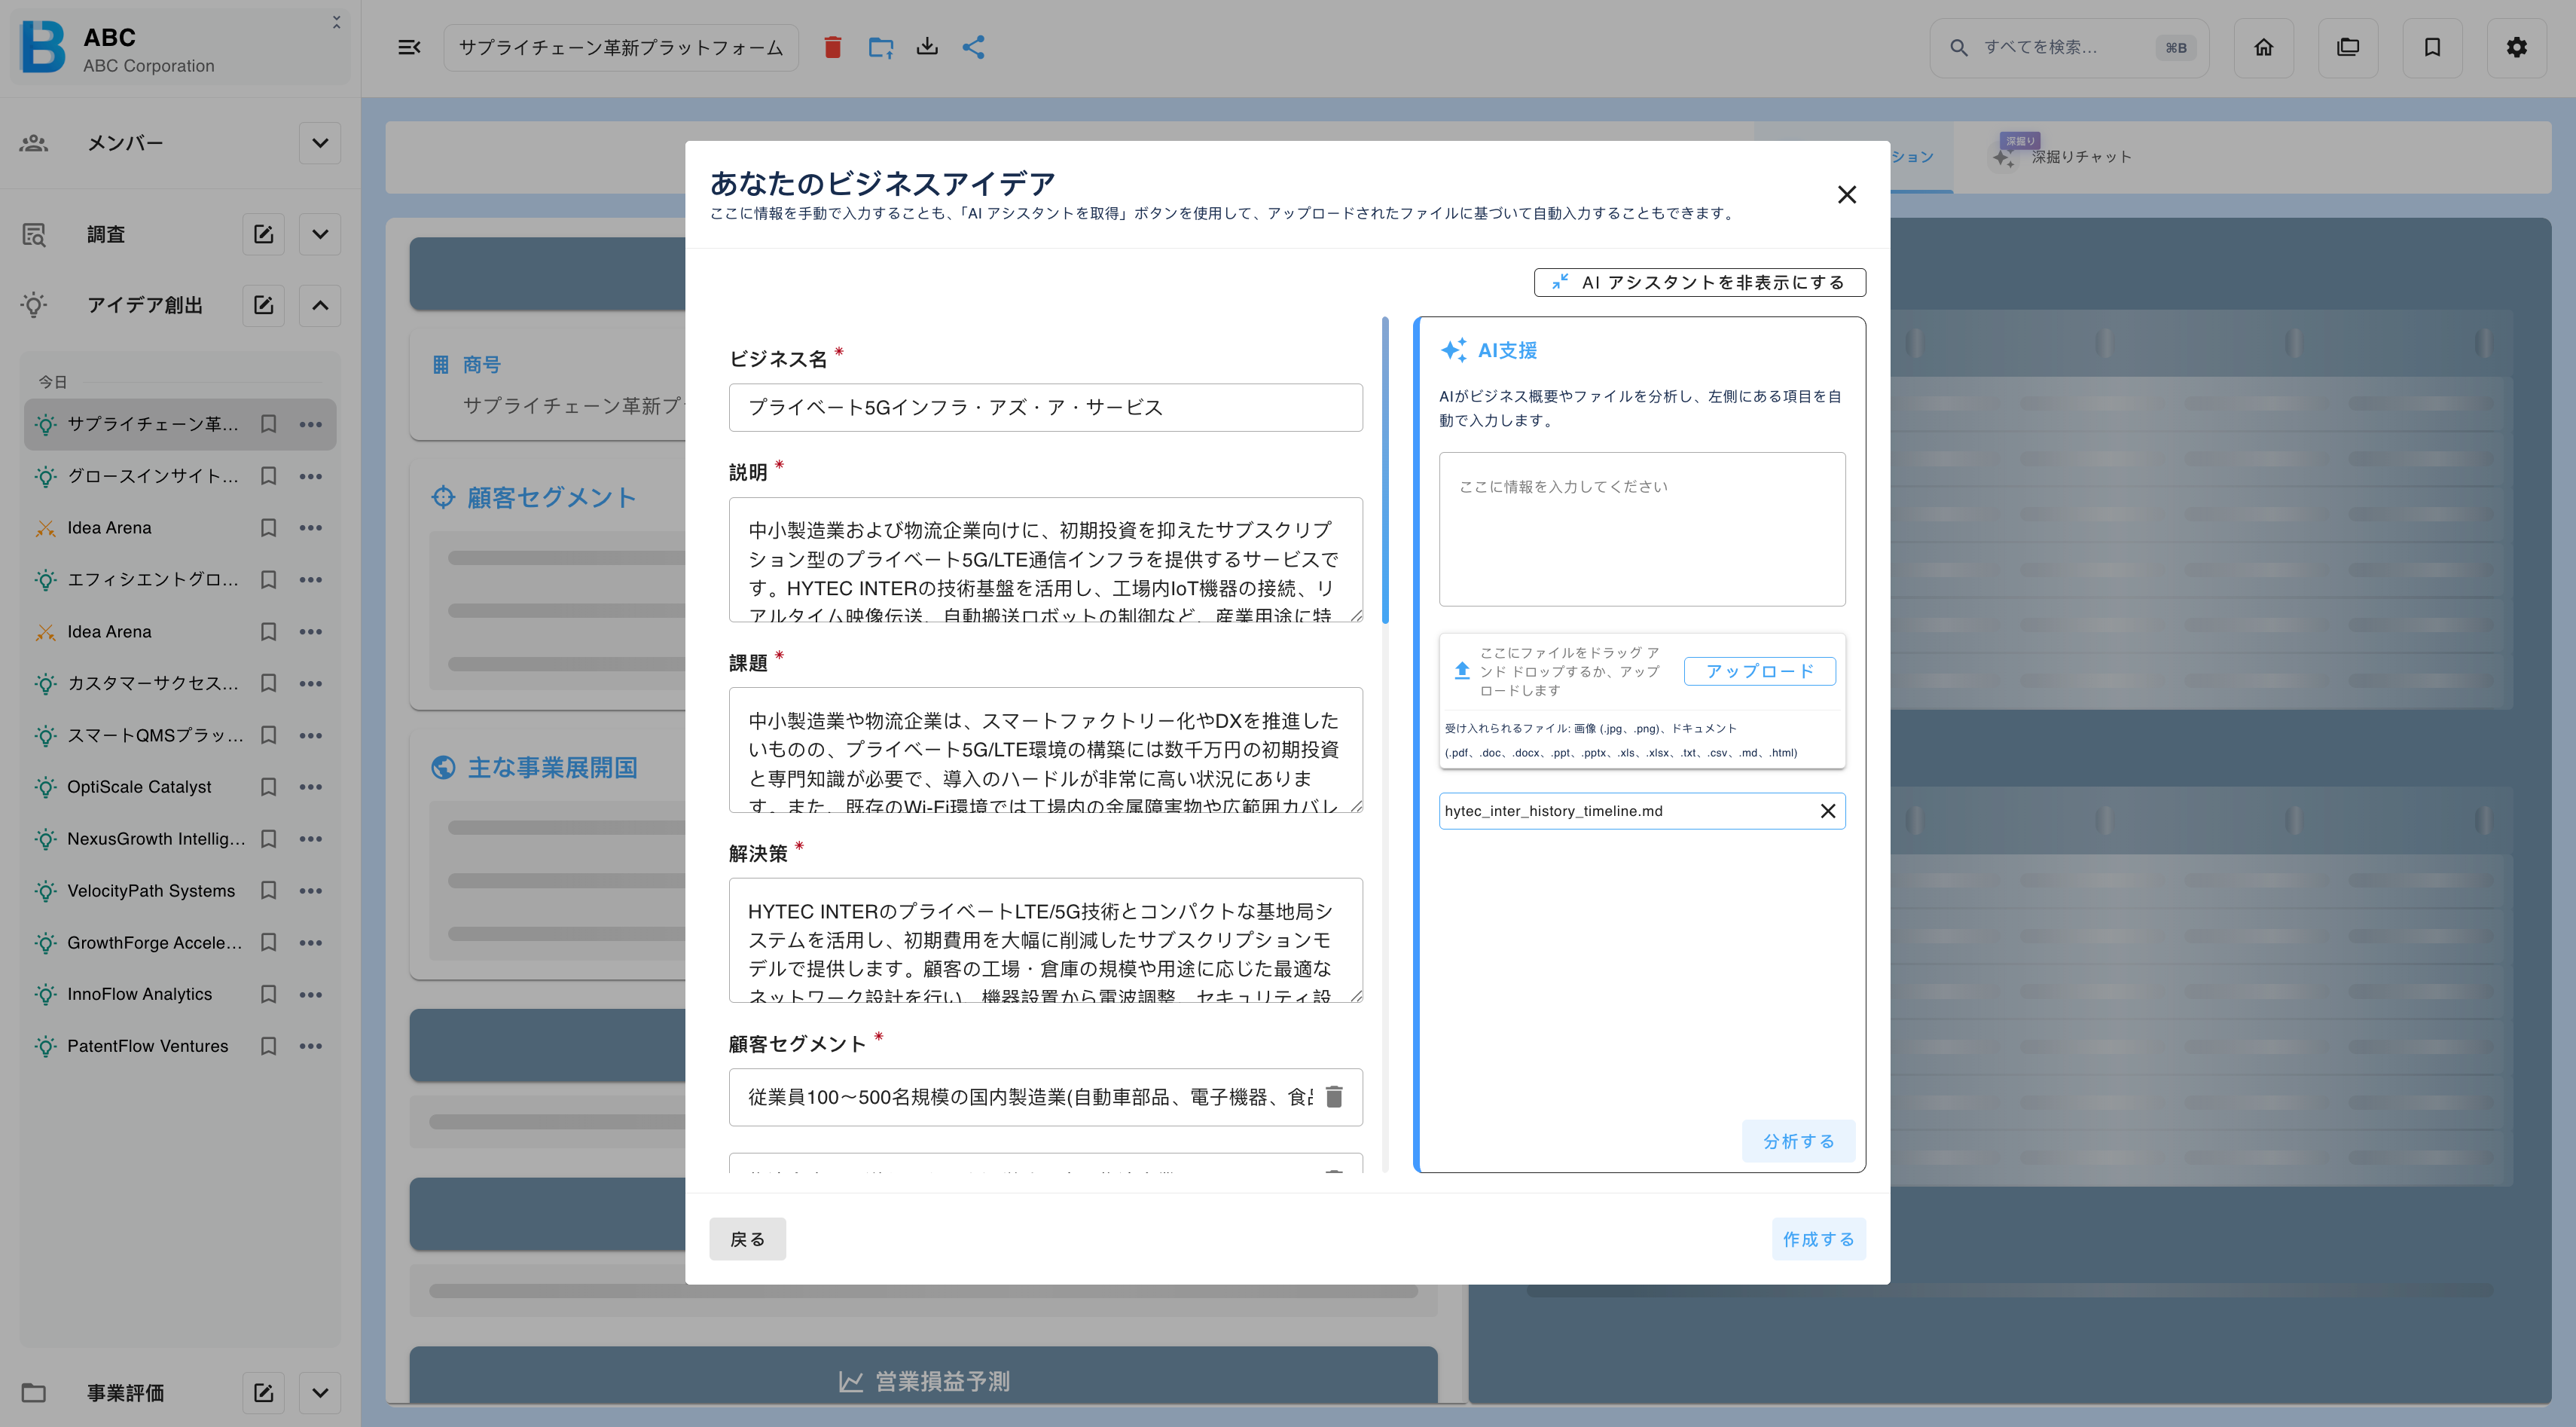Expand the 調査 section chevron
Viewport: 2576px width, 1427px height.
[x=320, y=234]
